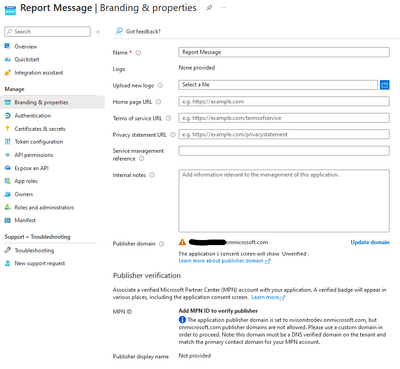400x369 pixels.
Task: Collapse the sidebar with the double chevron
Action: click(98, 32)
